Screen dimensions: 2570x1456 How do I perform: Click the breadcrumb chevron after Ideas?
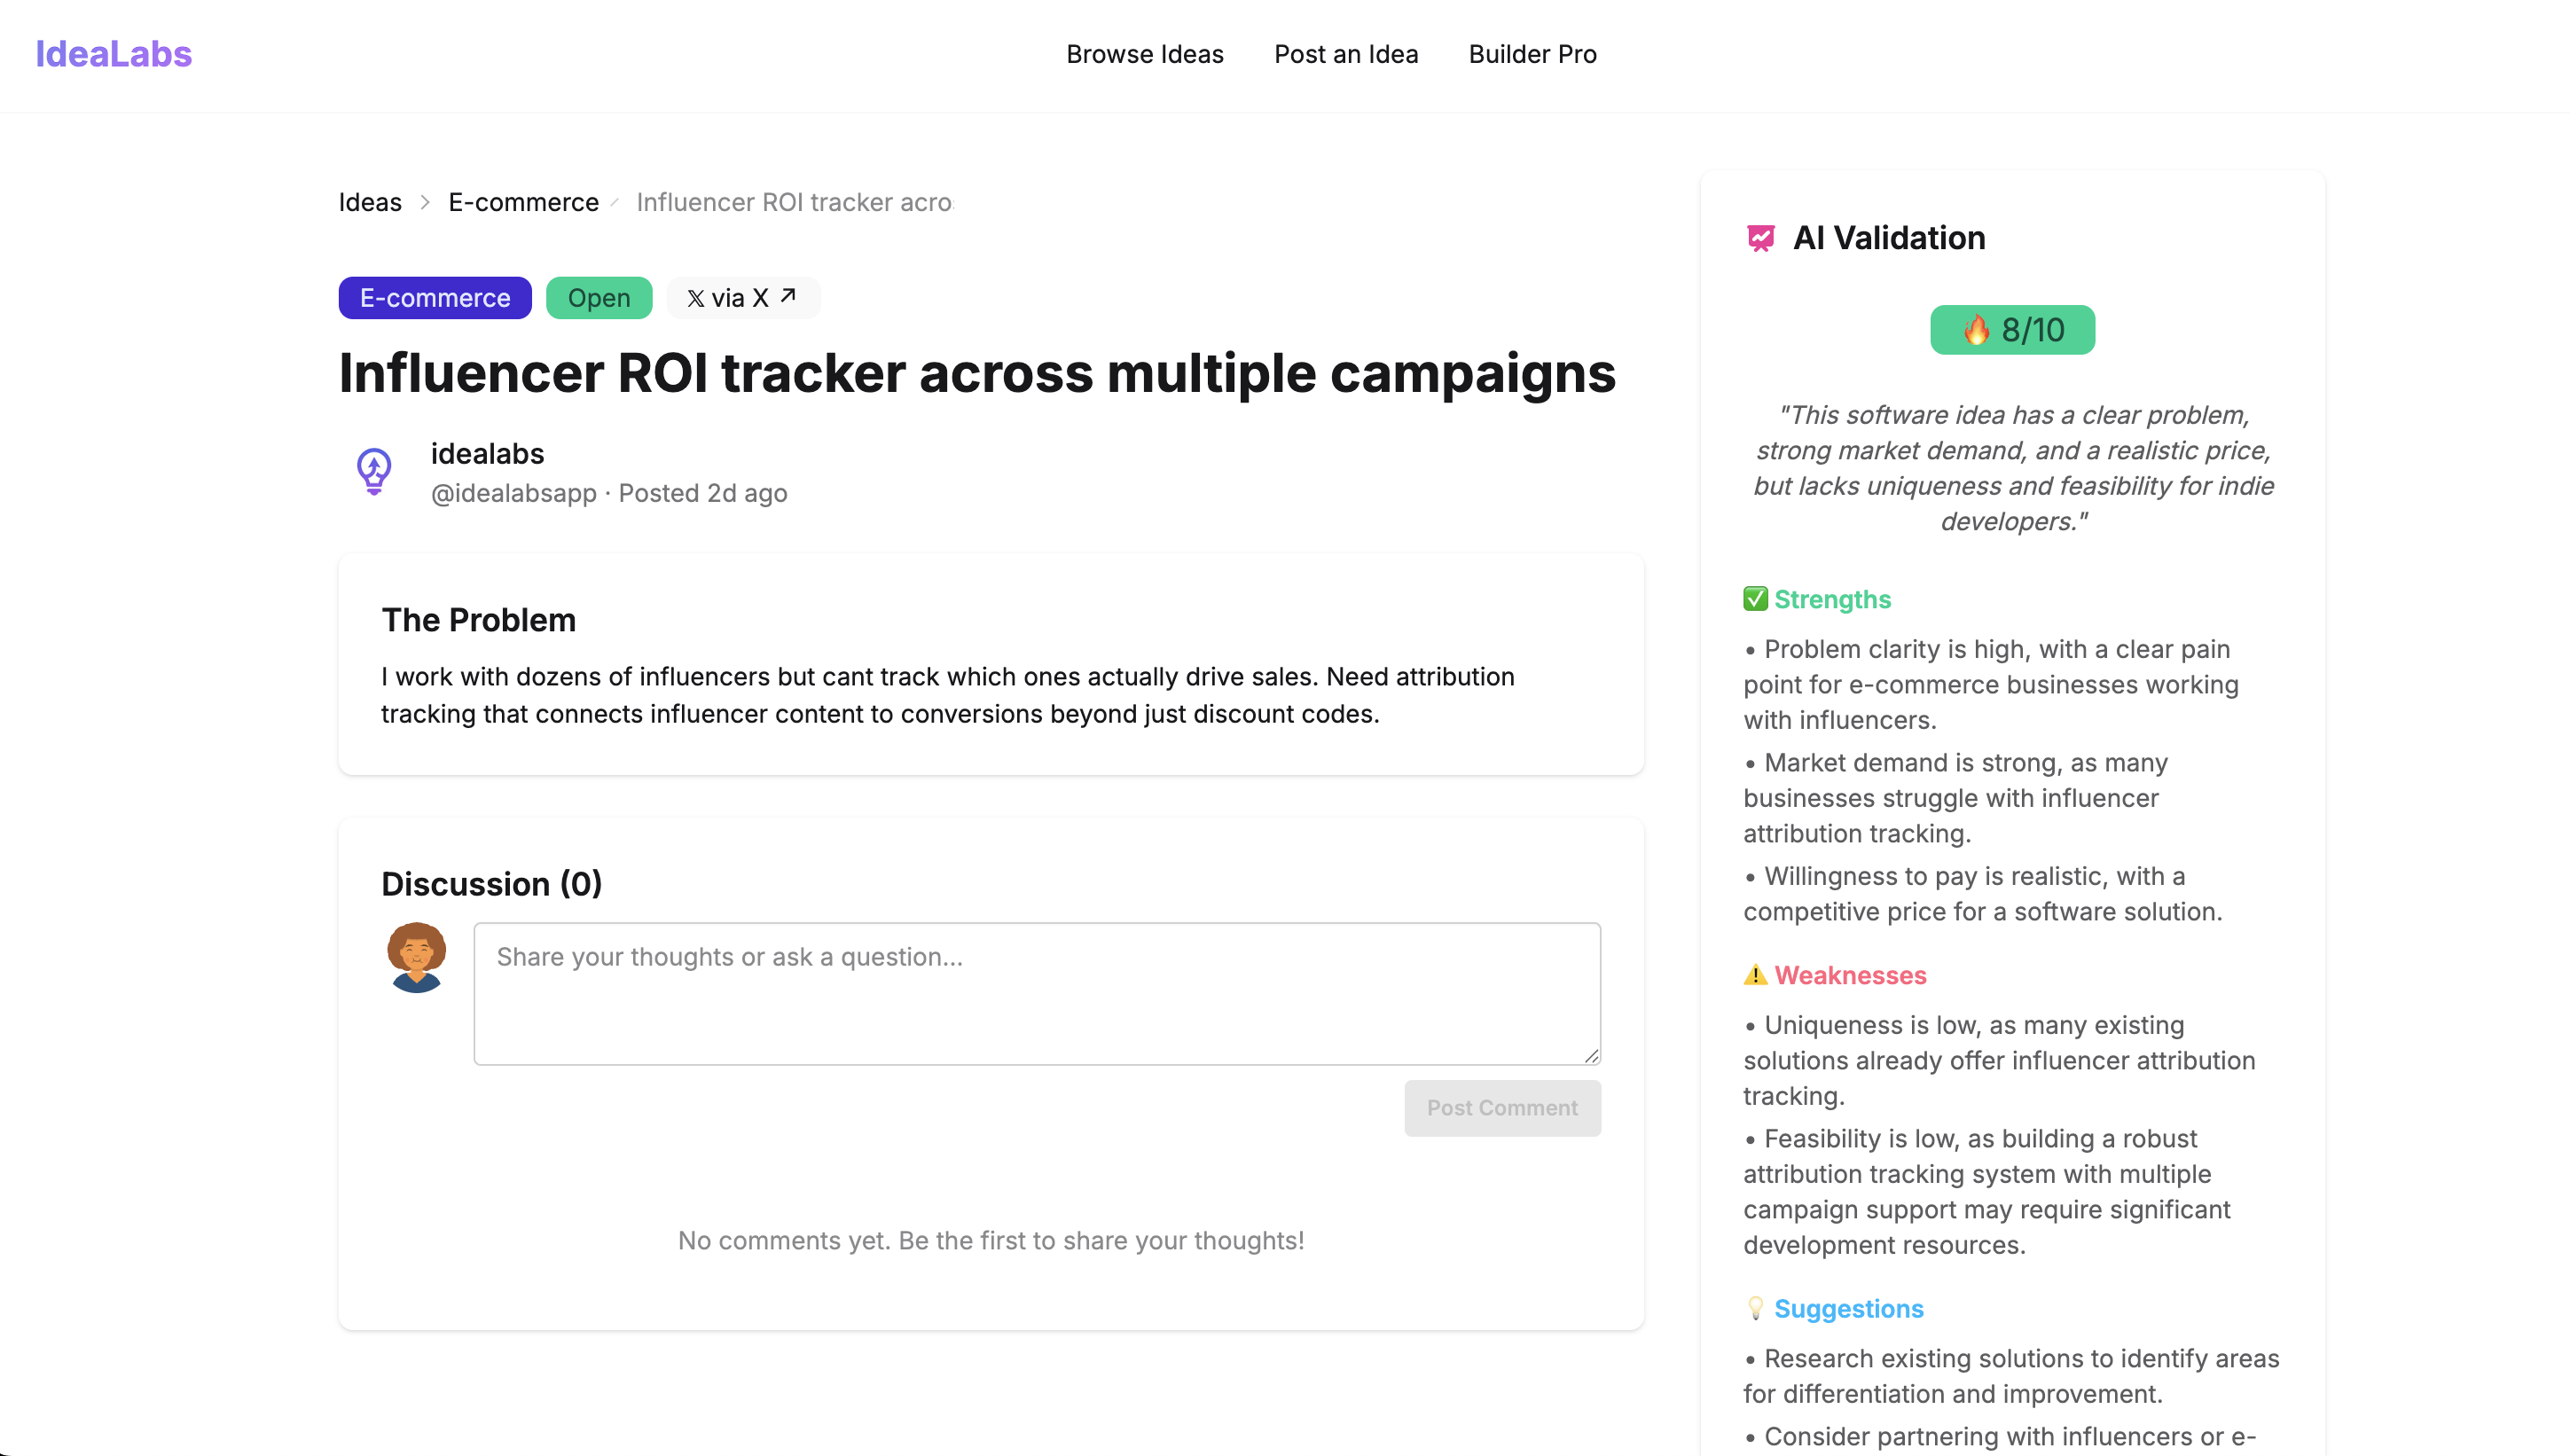pos(425,202)
